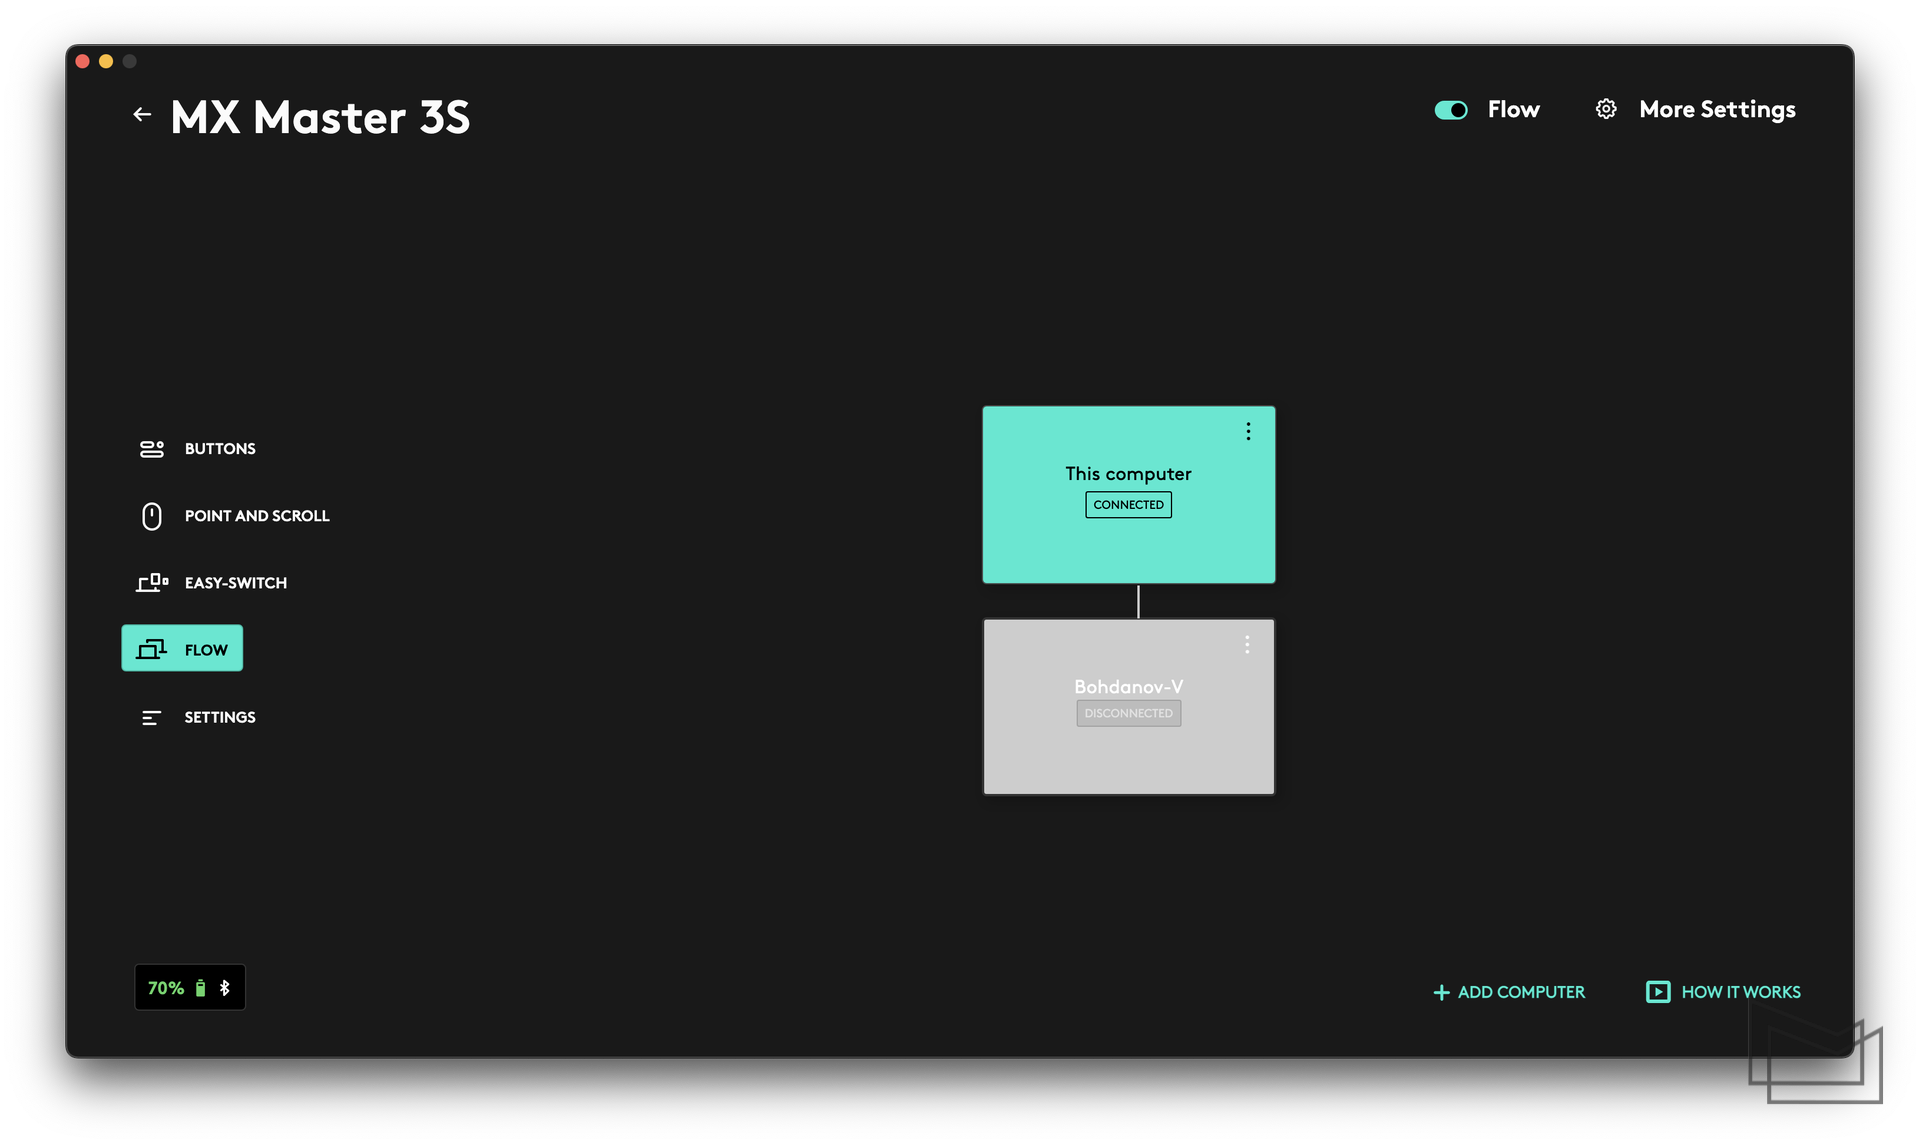Select the FLOW menu tab
Image resolution: width=1920 pixels, height=1145 pixels.
coord(181,647)
